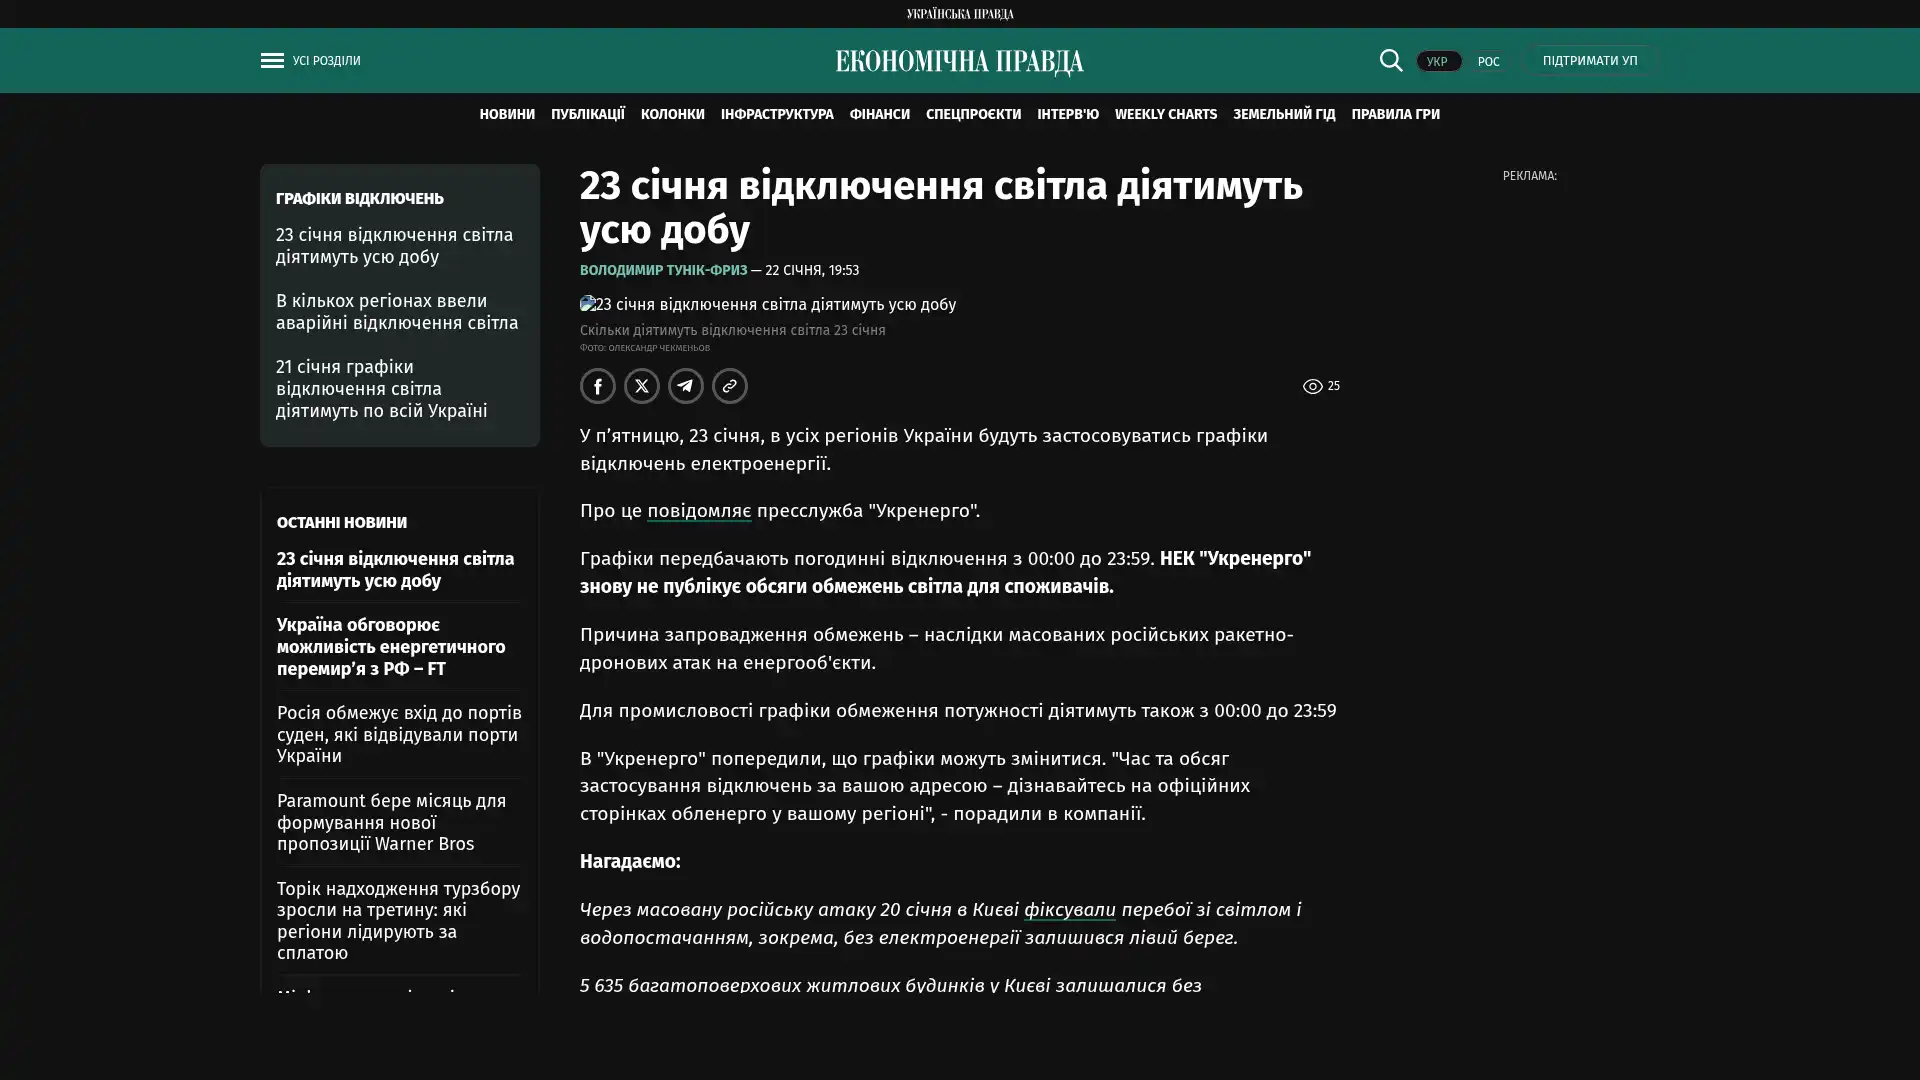Follow the 'фіксували' link in article
This screenshot has width=1920, height=1080.
[1070, 910]
